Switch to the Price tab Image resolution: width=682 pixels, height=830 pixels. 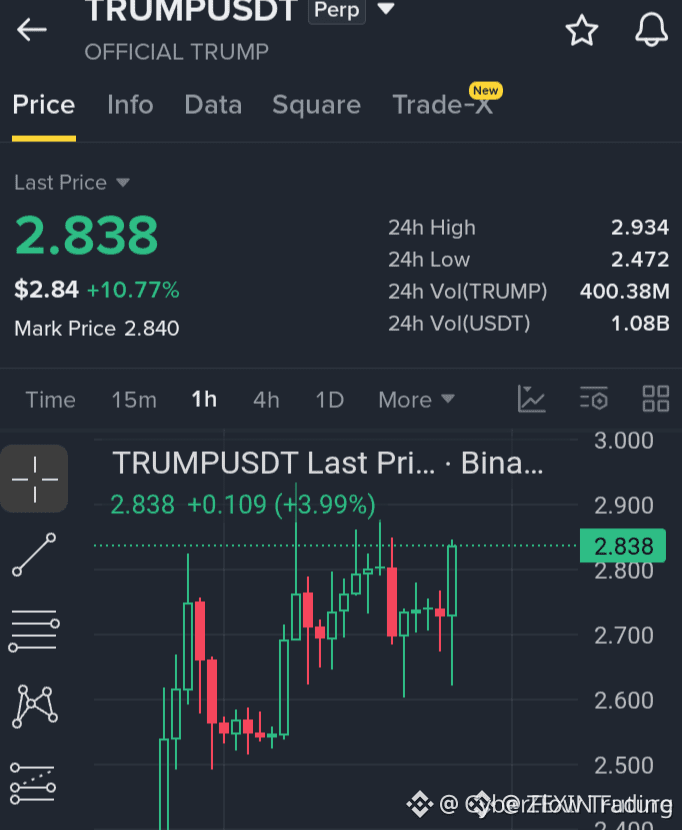coord(44,105)
